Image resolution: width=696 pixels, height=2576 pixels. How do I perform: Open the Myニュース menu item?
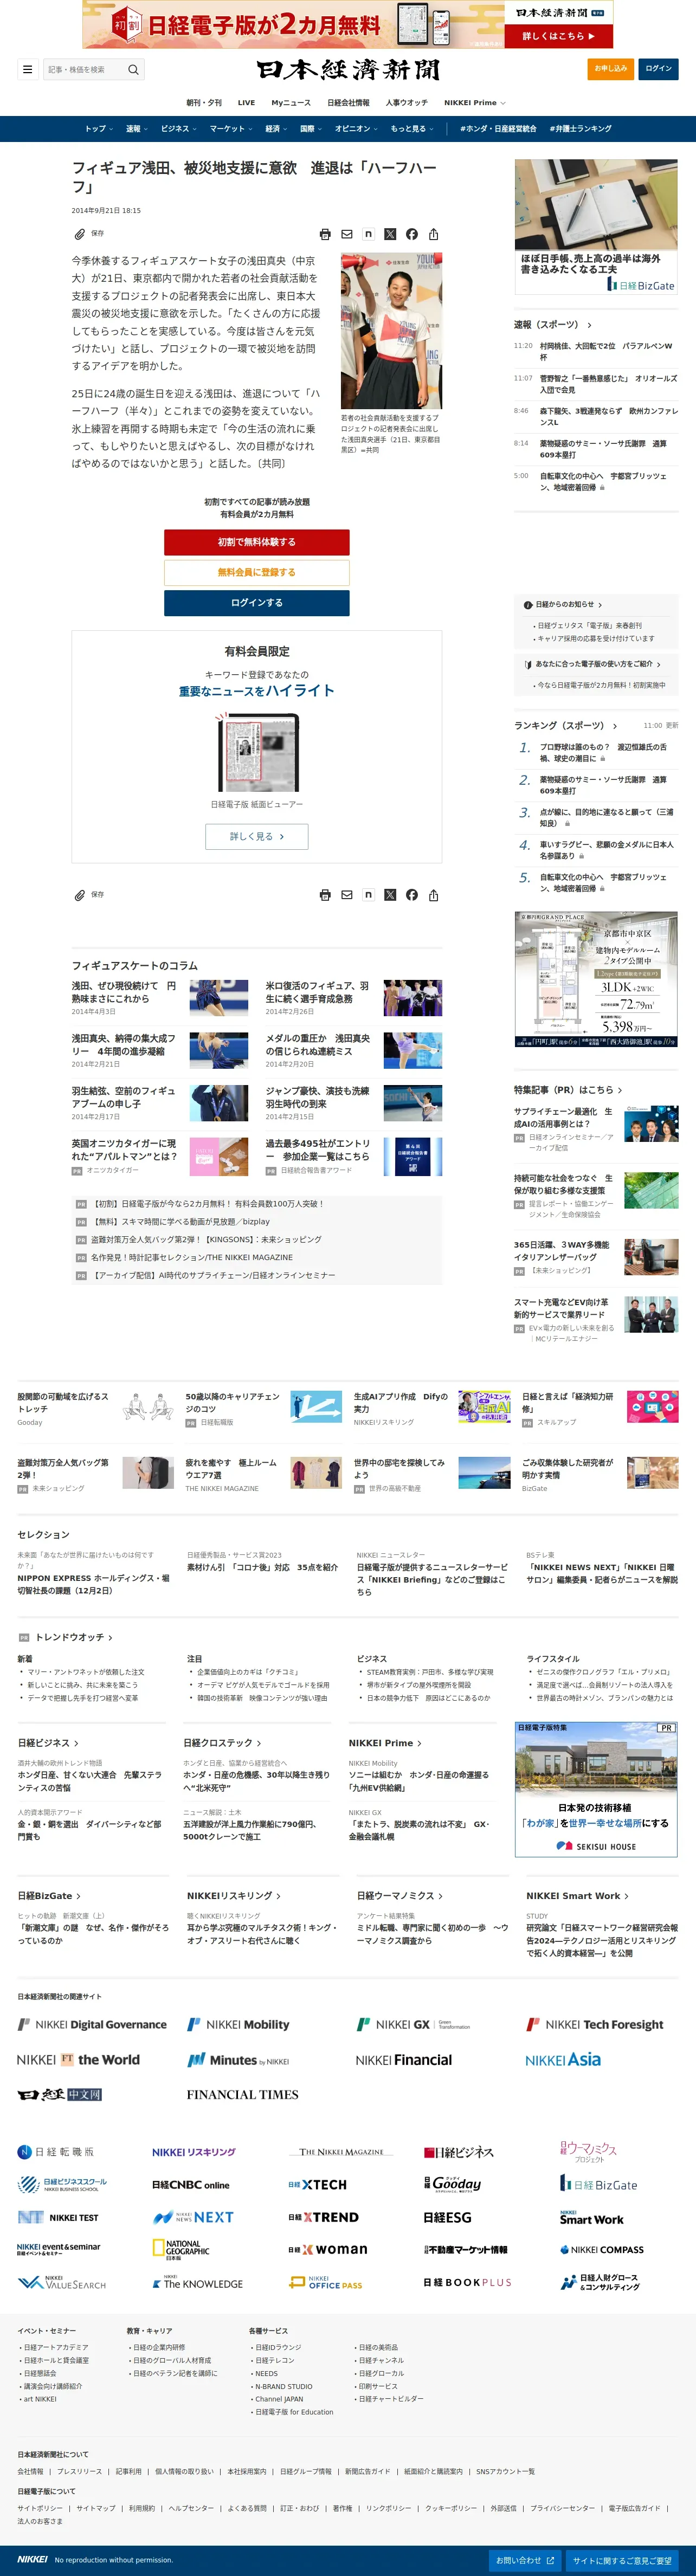click(291, 103)
